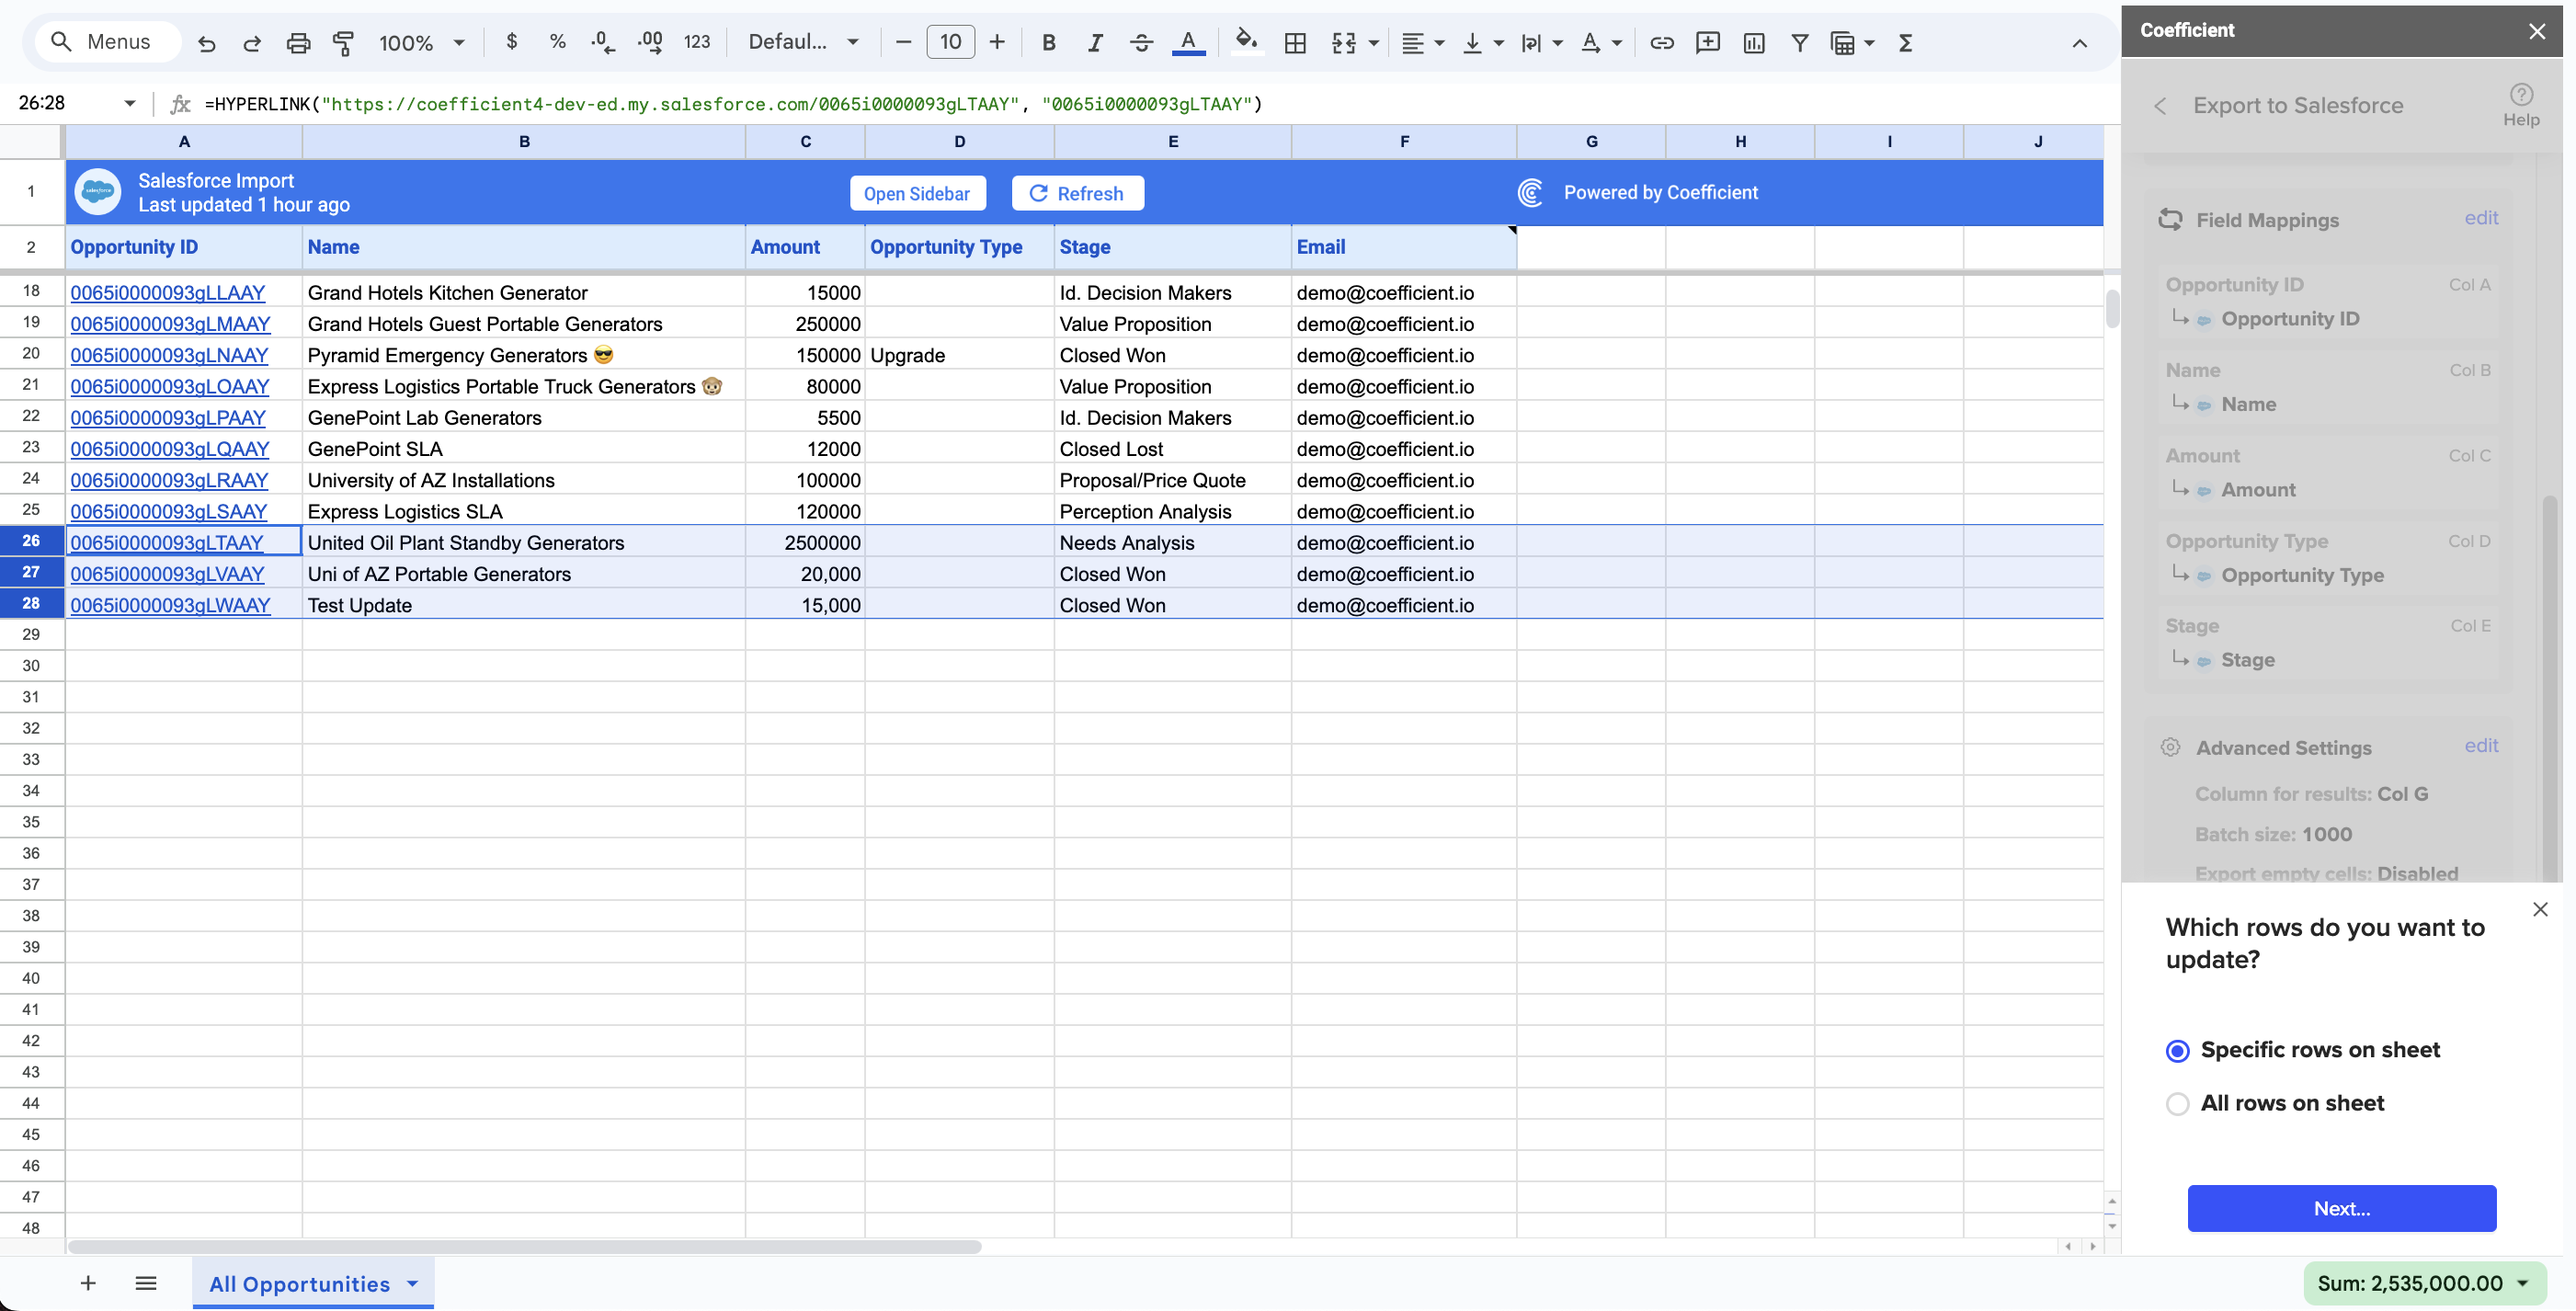Viewport: 2576px width, 1311px height.
Task: Click the functions sigma icon
Action: (x=1906, y=43)
